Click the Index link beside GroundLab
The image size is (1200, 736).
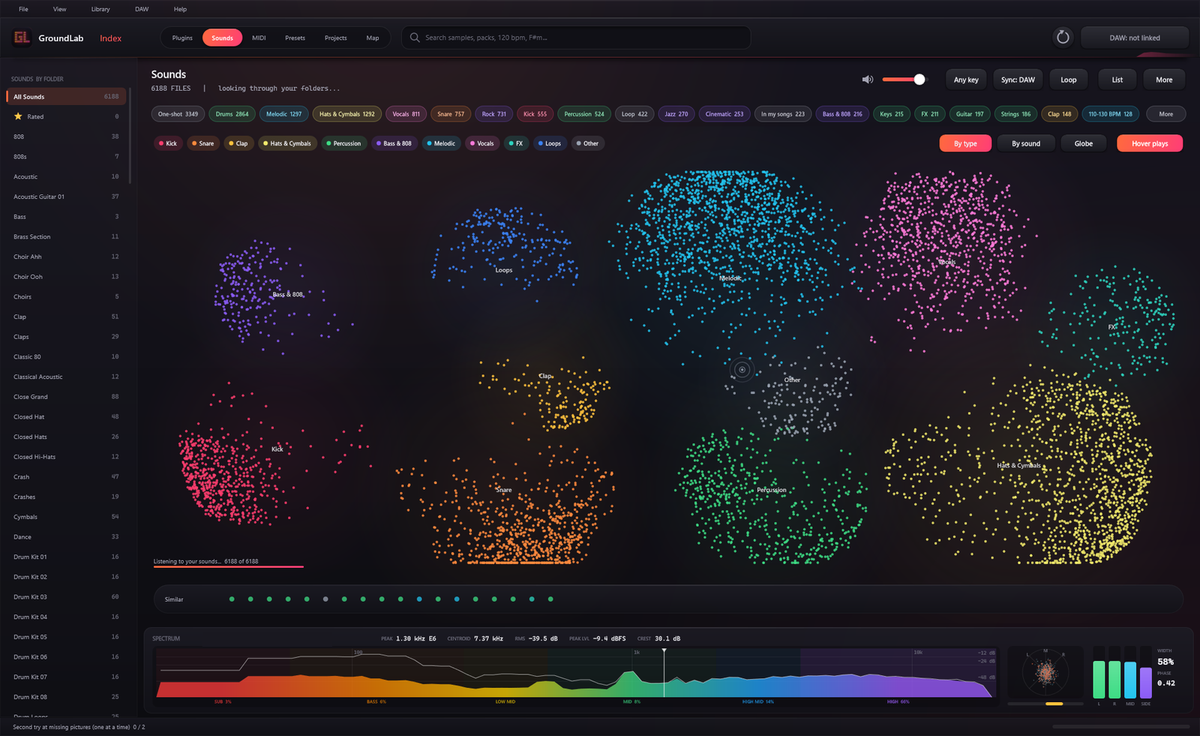tap(111, 38)
